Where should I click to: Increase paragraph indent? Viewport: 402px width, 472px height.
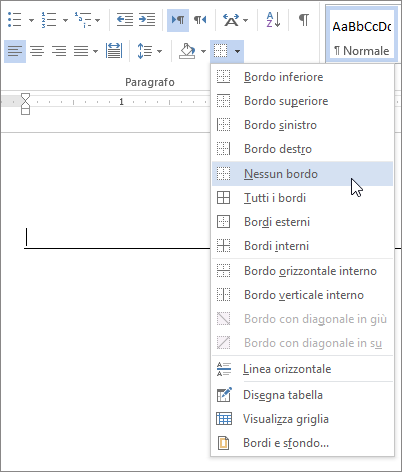coord(147,20)
